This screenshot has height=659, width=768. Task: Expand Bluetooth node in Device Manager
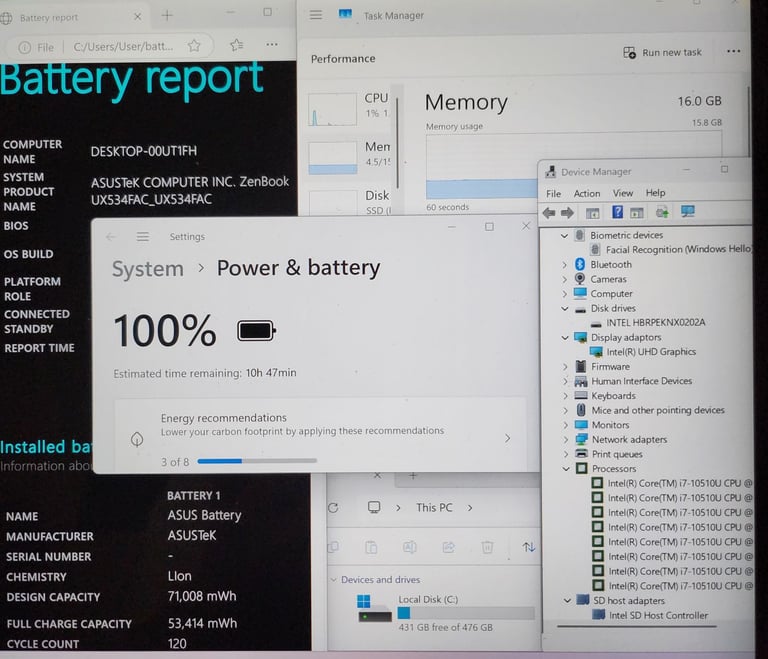click(564, 265)
